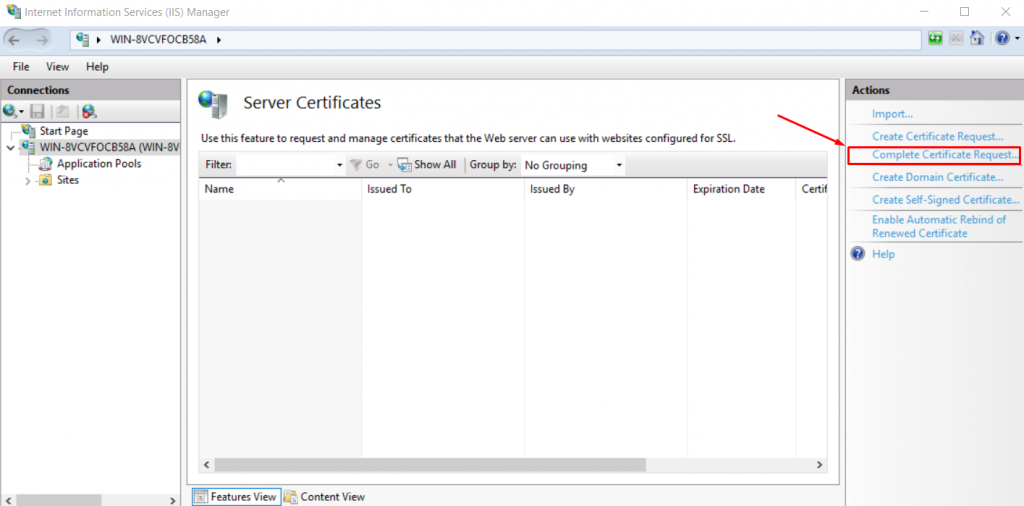Switch to Features View tab
This screenshot has width=1024, height=506.
pyautogui.click(x=237, y=497)
